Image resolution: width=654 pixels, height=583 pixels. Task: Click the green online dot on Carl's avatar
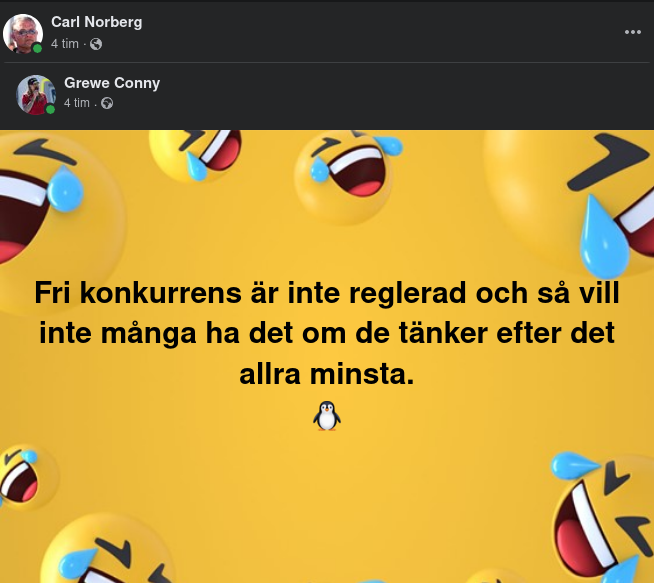[x=37, y=48]
